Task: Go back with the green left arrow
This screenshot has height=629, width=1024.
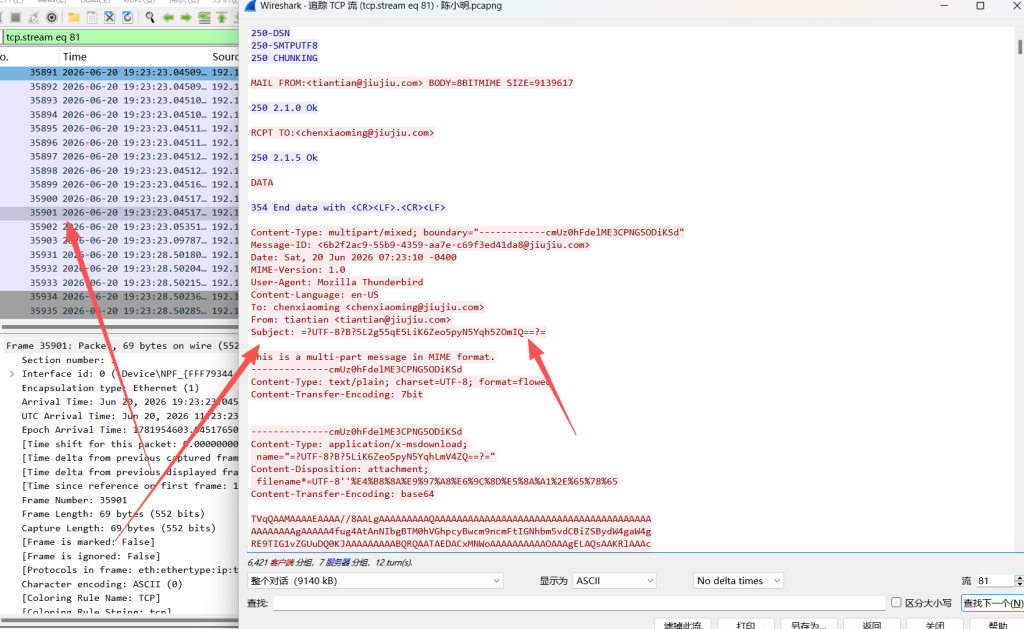Action: tap(168, 18)
